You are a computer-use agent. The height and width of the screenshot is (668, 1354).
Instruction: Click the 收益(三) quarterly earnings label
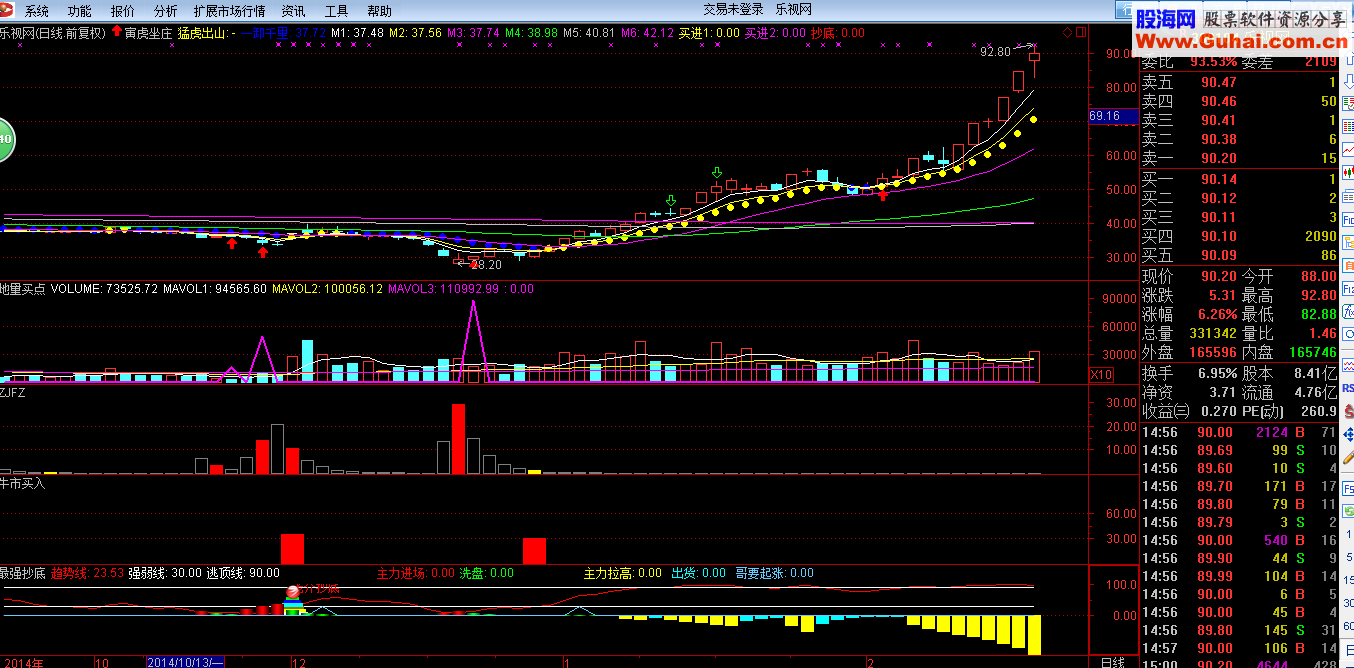tap(1167, 411)
